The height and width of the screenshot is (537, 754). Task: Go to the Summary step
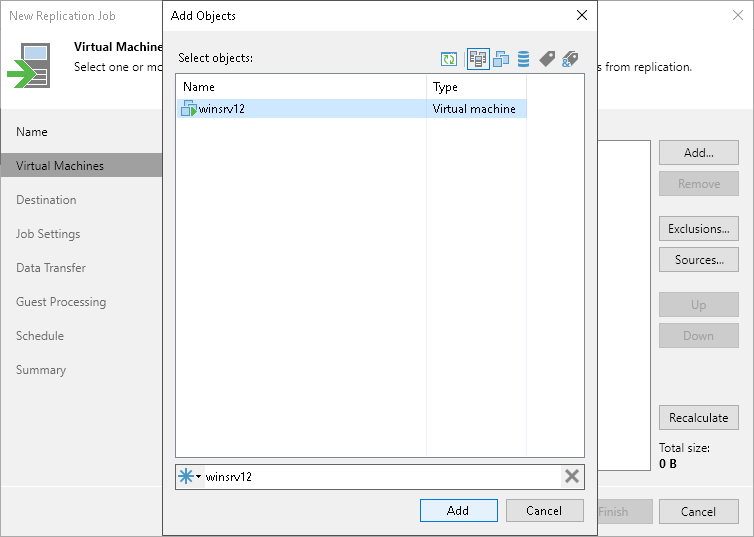coord(41,370)
